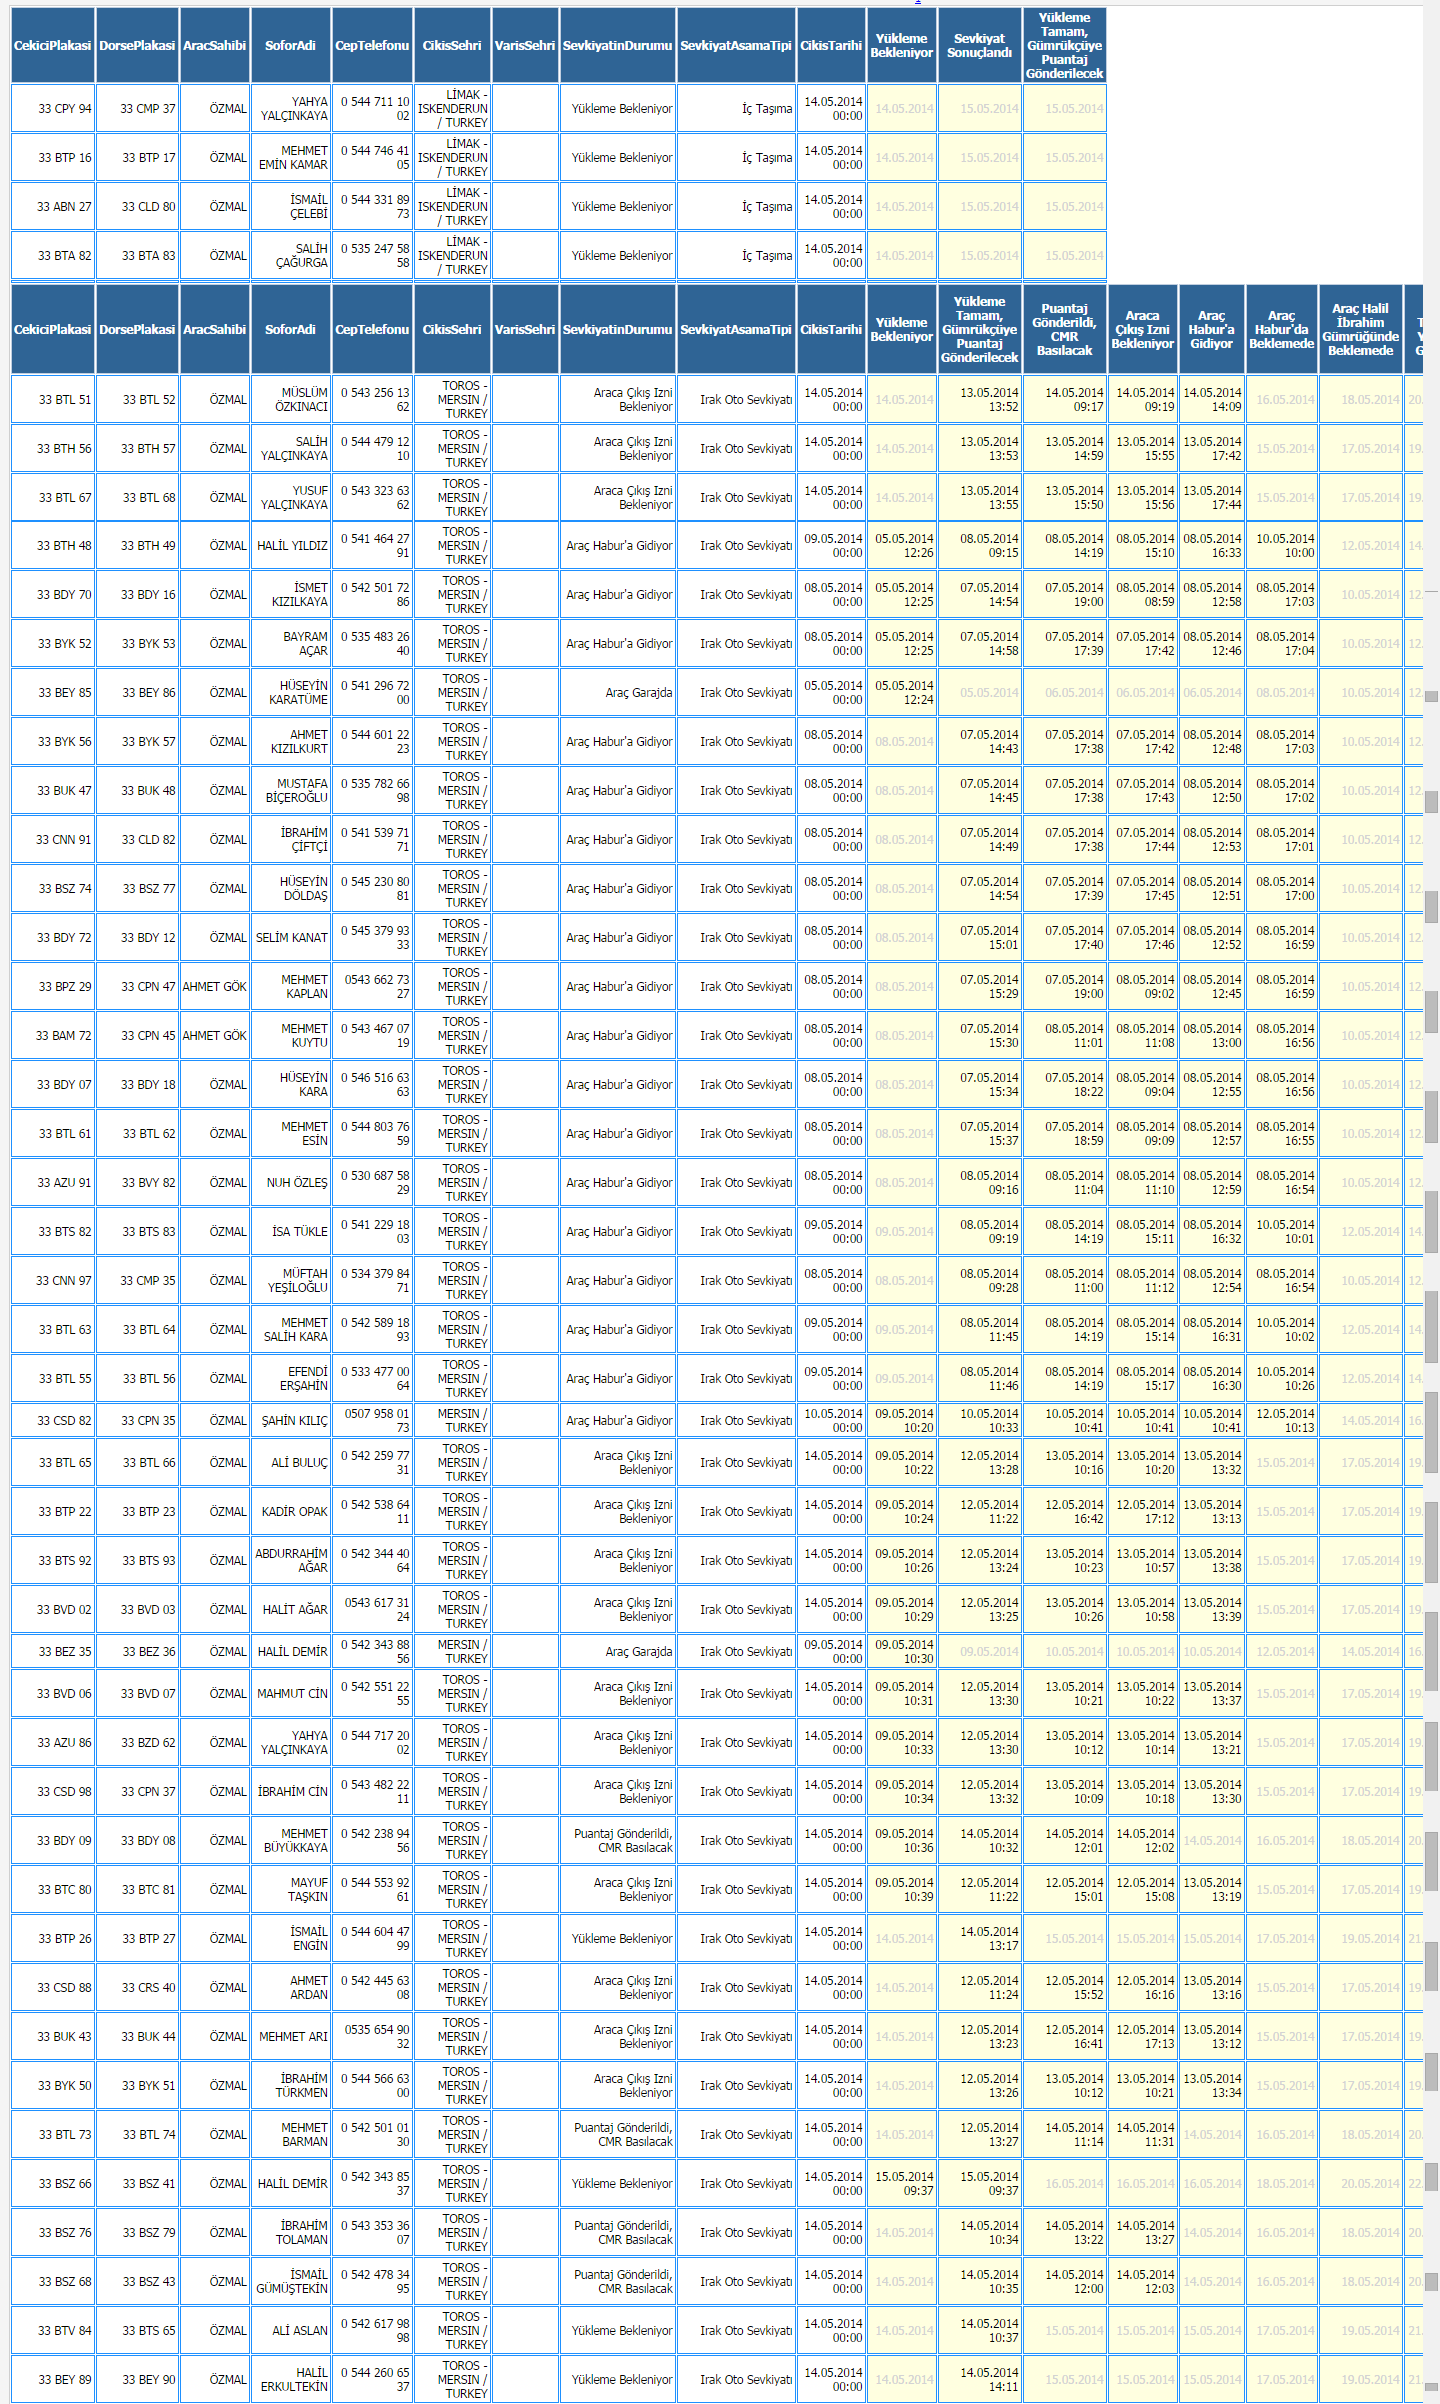Click date cell "10.05.2014 10:26"

[1281, 1378]
